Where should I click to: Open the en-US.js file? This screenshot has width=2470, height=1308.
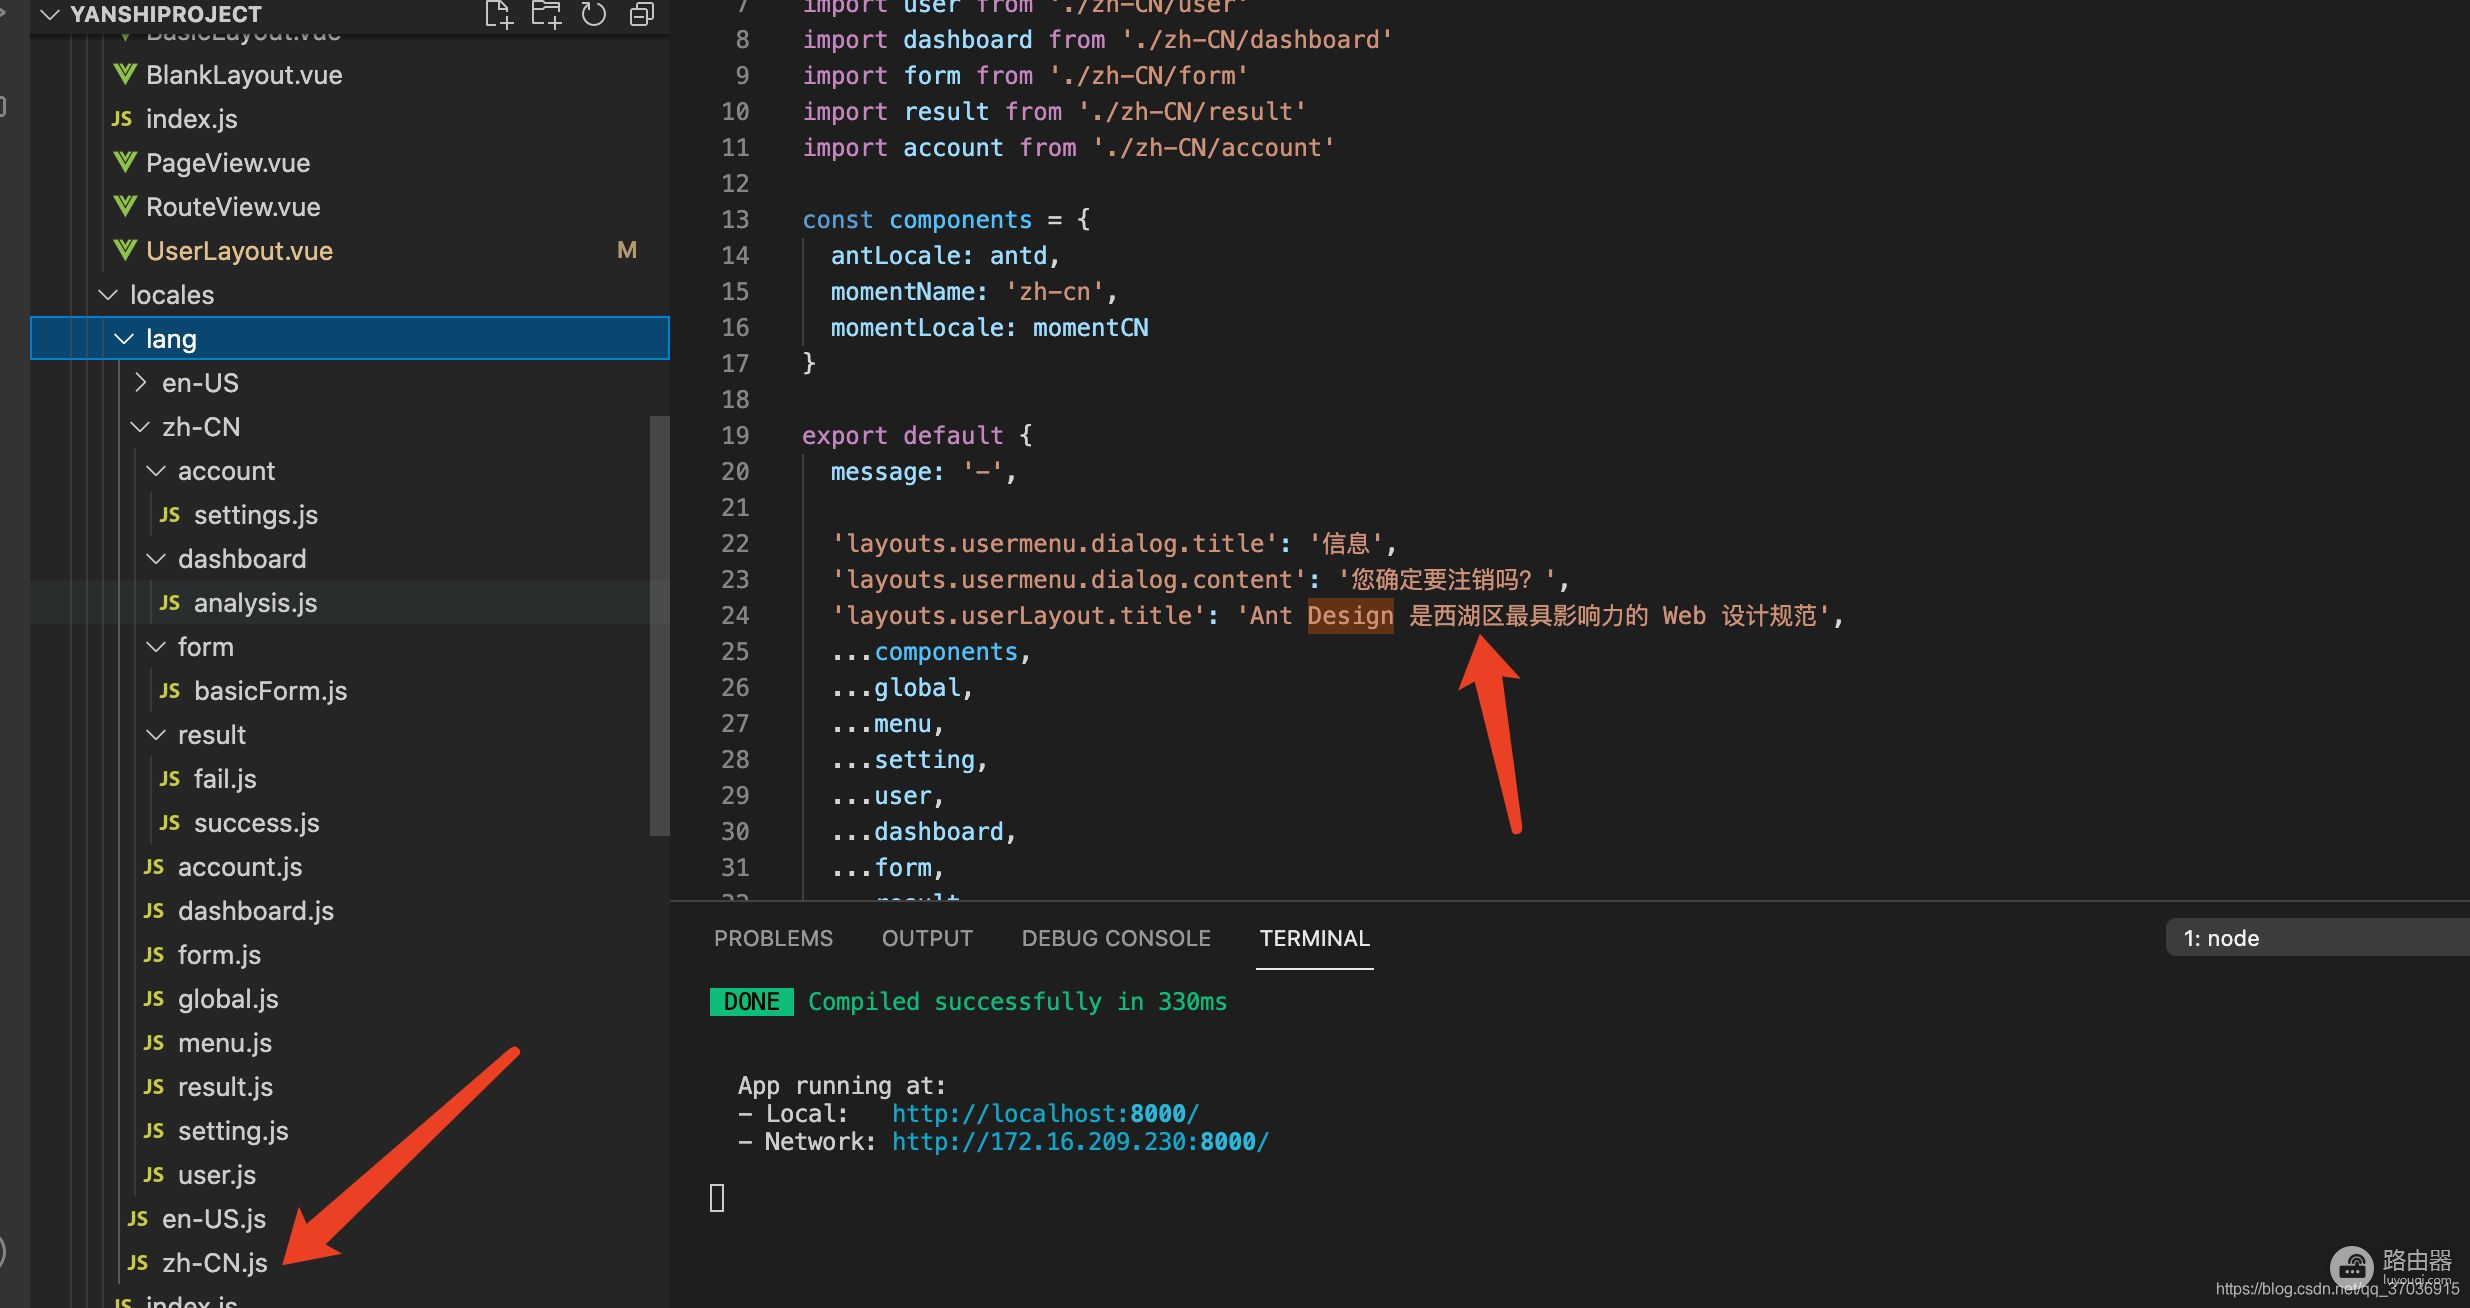[214, 1218]
